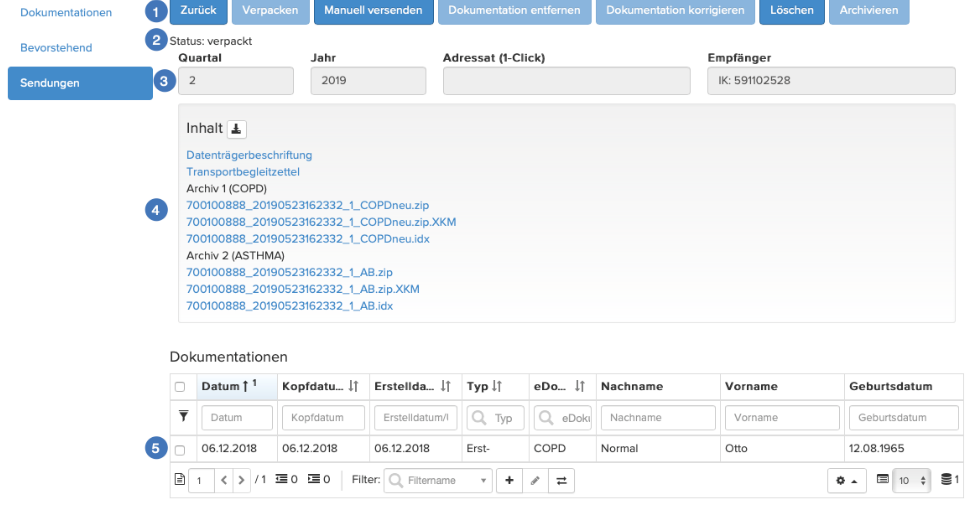The image size is (966, 506).
Task: Click the swap arrows icon beside filter
Action: click(x=561, y=481)
